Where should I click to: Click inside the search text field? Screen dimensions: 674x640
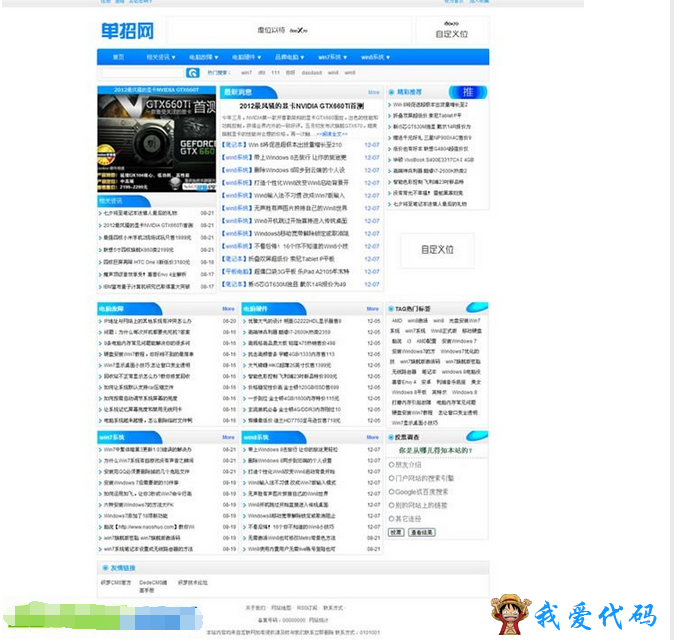click(x=143, y=73)
